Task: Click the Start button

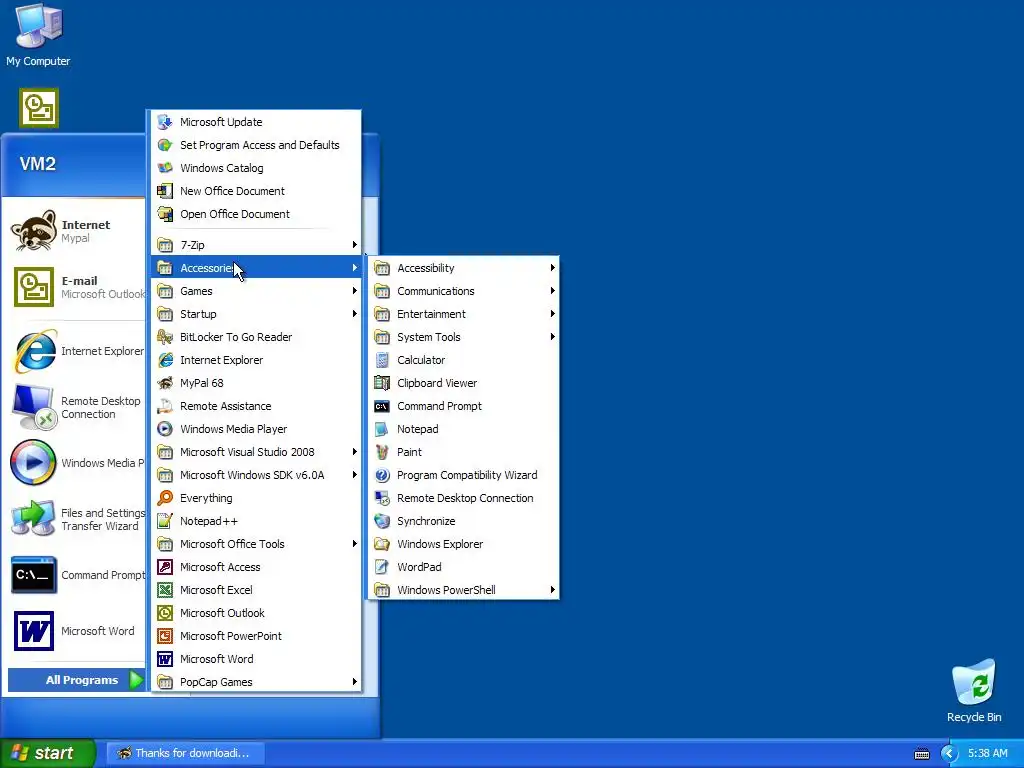Action: (x=48, y=753)
